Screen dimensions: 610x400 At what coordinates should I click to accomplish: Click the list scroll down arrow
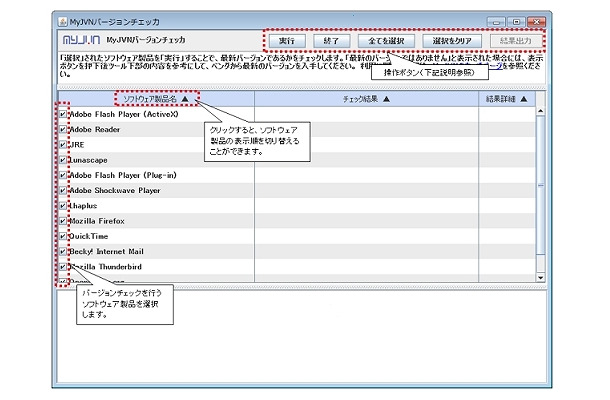coord(540,277)
